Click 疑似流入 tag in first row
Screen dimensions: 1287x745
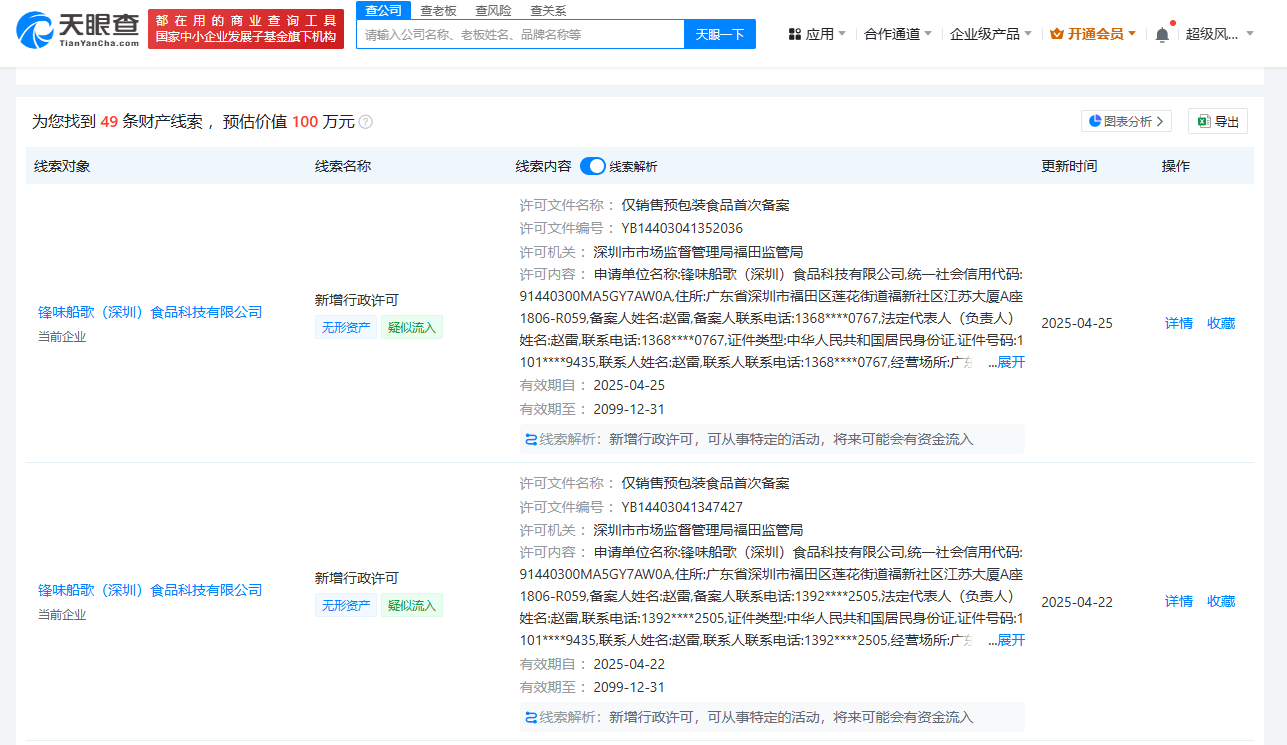pos(412,327)
